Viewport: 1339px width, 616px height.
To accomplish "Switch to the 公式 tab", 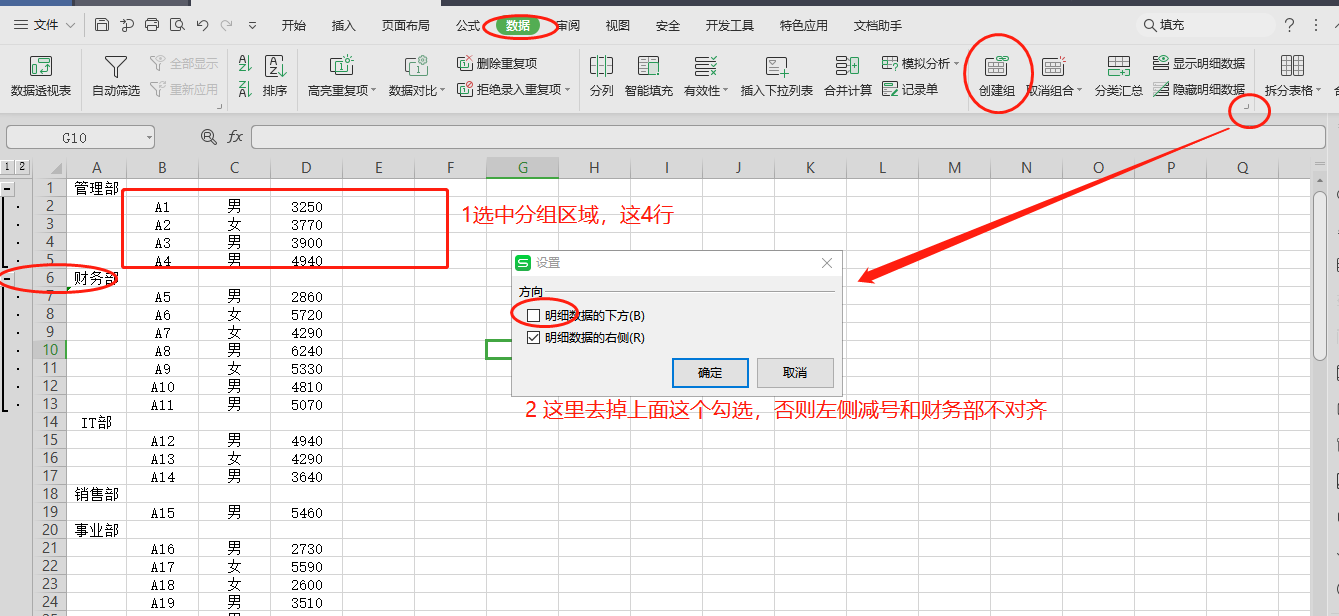I will point(468,25).
